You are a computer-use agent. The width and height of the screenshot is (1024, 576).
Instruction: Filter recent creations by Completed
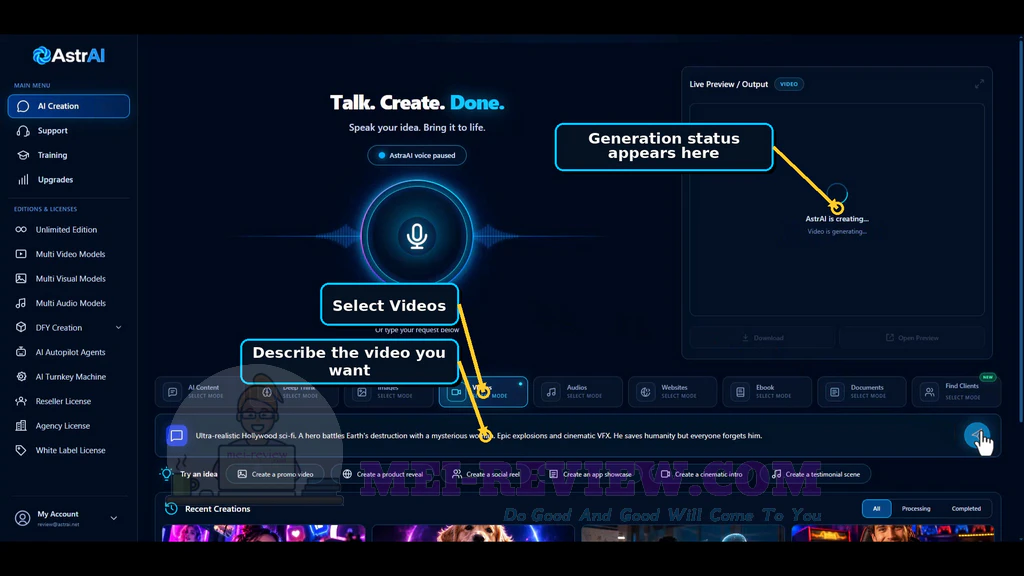tap(966, 509)
